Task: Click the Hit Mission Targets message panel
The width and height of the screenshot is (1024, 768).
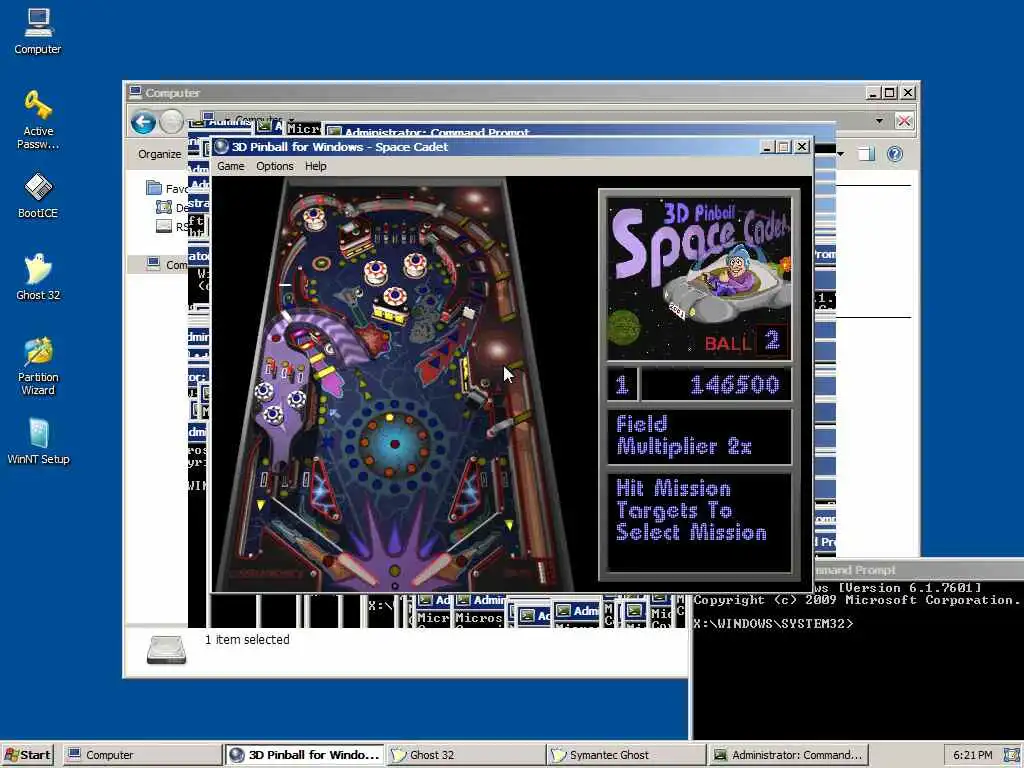Action: point(699,522)
